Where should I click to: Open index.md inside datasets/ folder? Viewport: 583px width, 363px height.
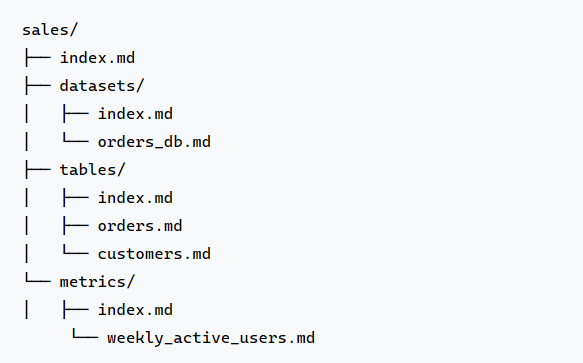(135, 114)
